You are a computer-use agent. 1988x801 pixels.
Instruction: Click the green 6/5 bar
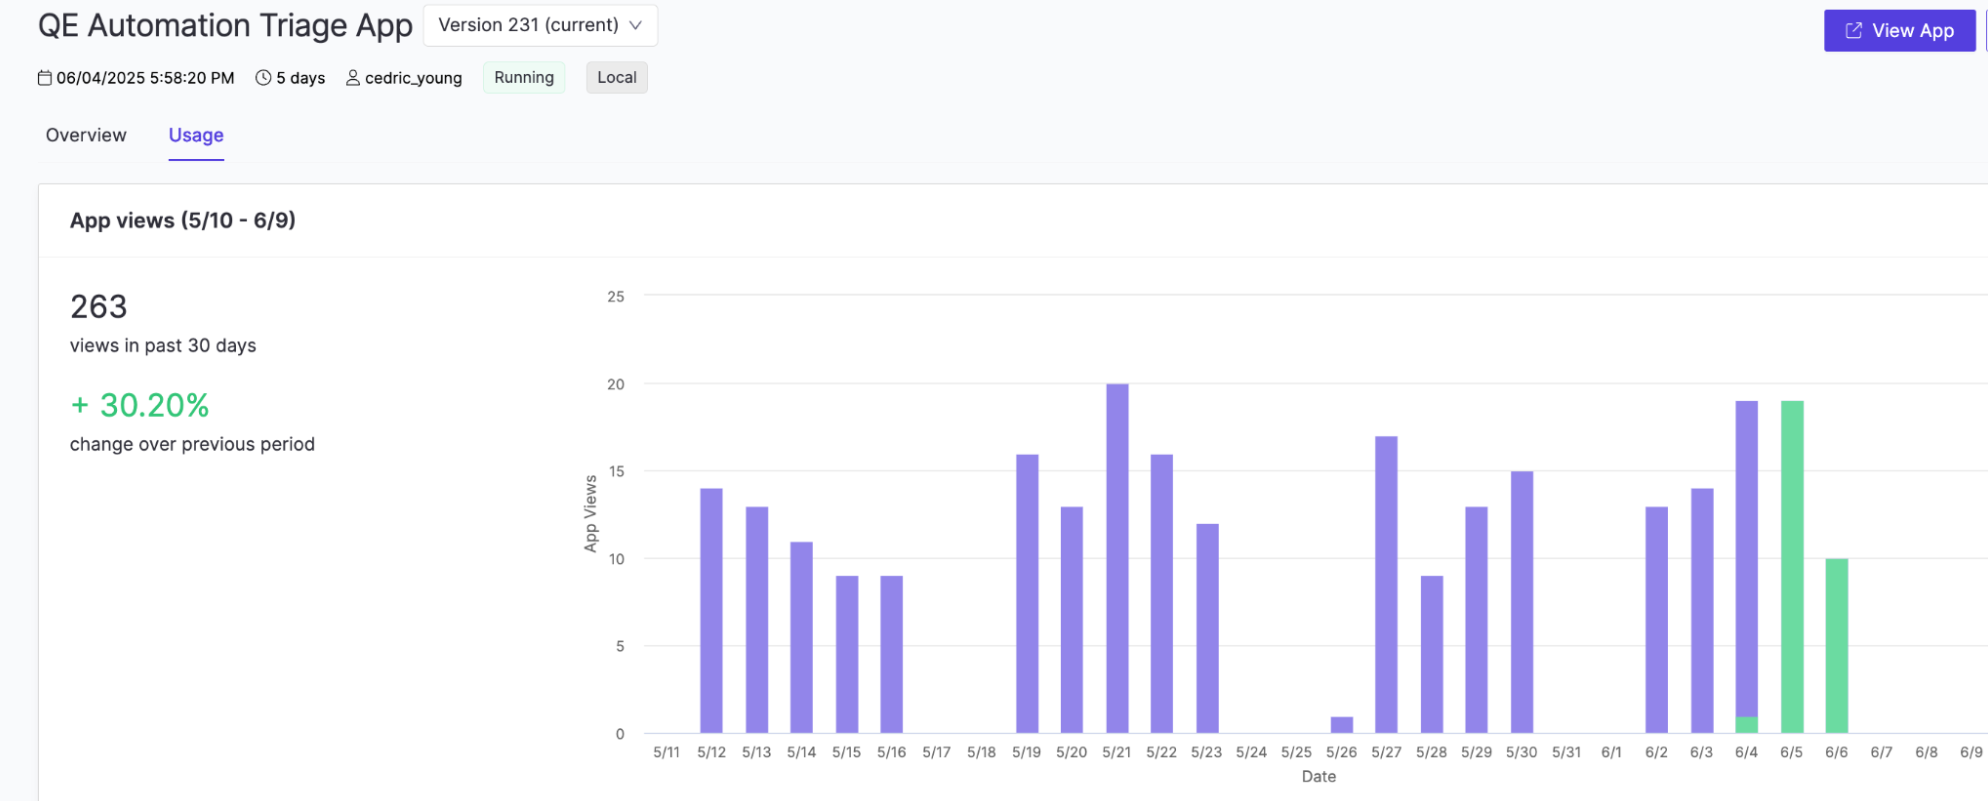click(x=1792, y=567)
